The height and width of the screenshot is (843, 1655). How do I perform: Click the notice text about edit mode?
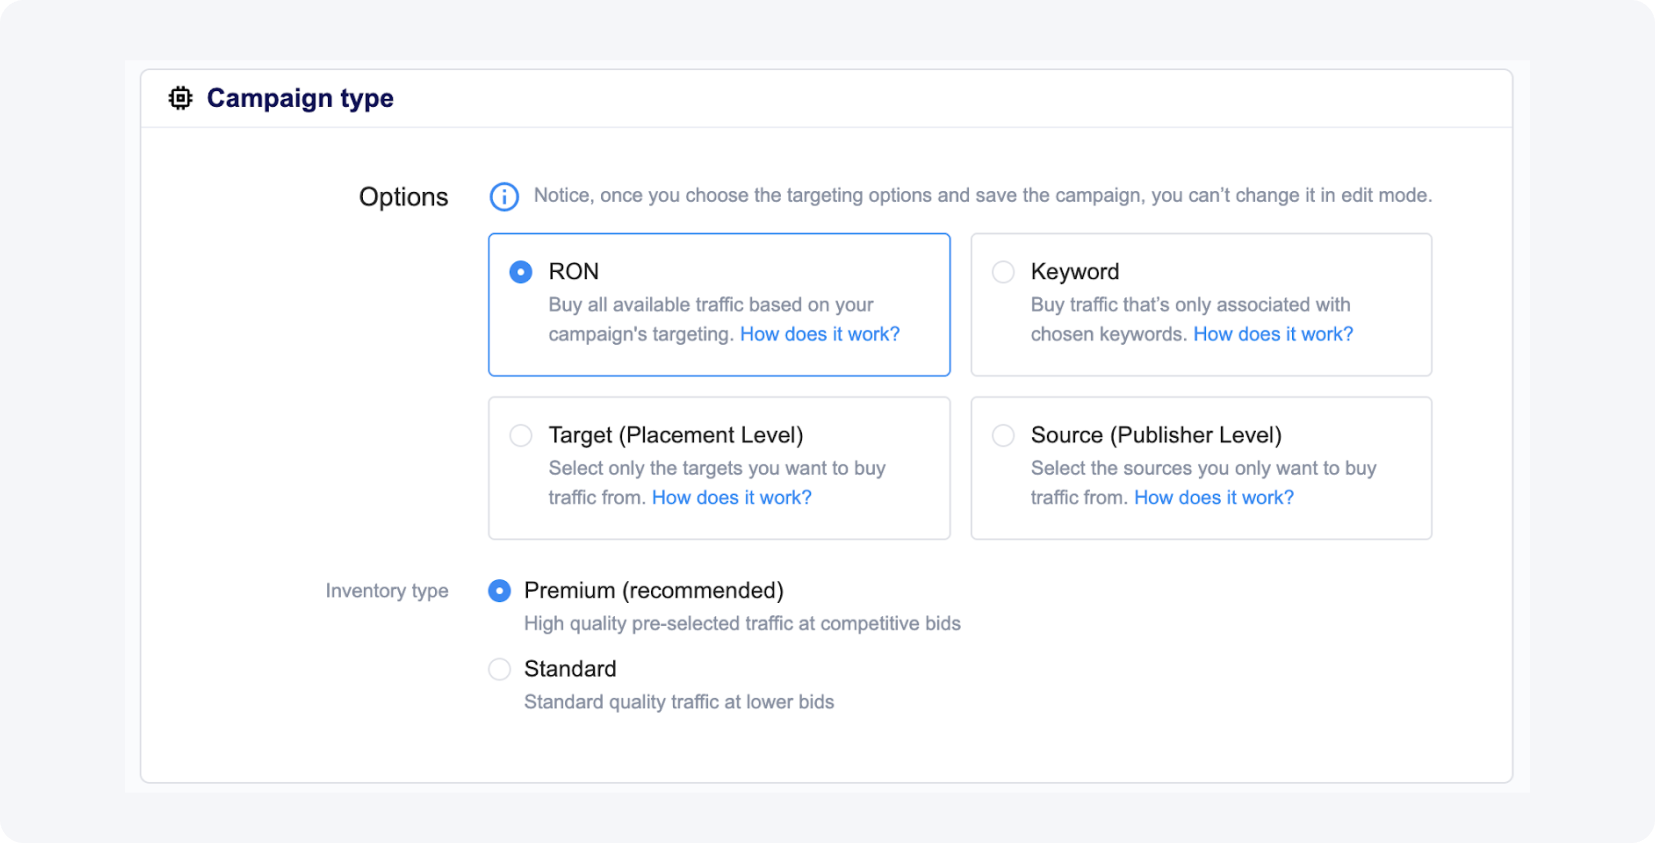pyautogui.click(x=983, y=196)
